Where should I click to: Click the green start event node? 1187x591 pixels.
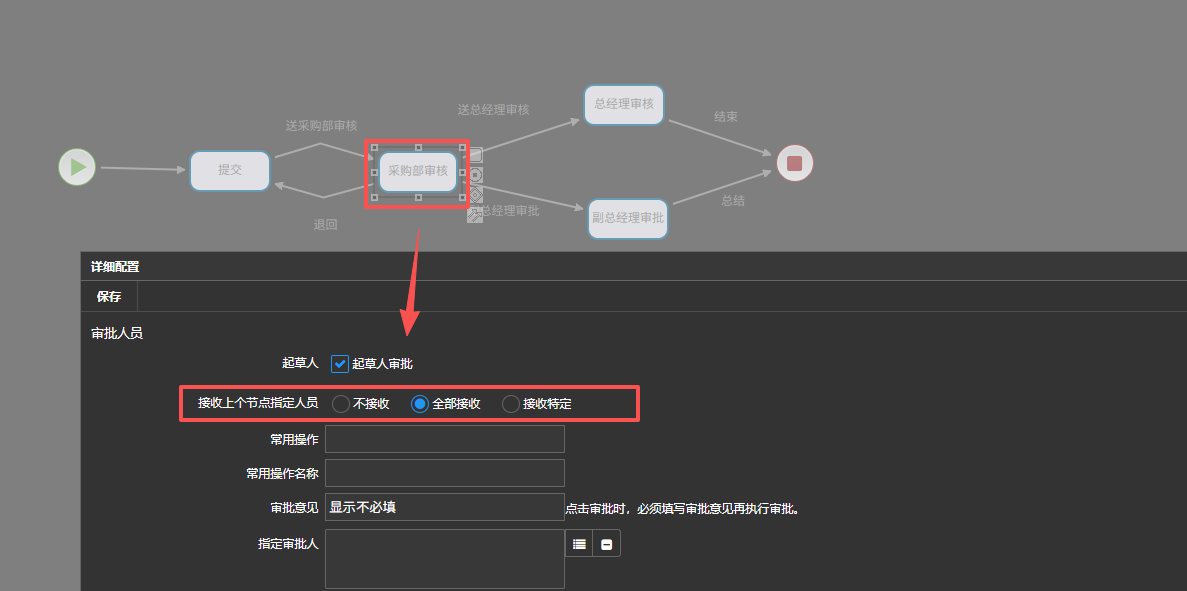(x=77, y=166)
